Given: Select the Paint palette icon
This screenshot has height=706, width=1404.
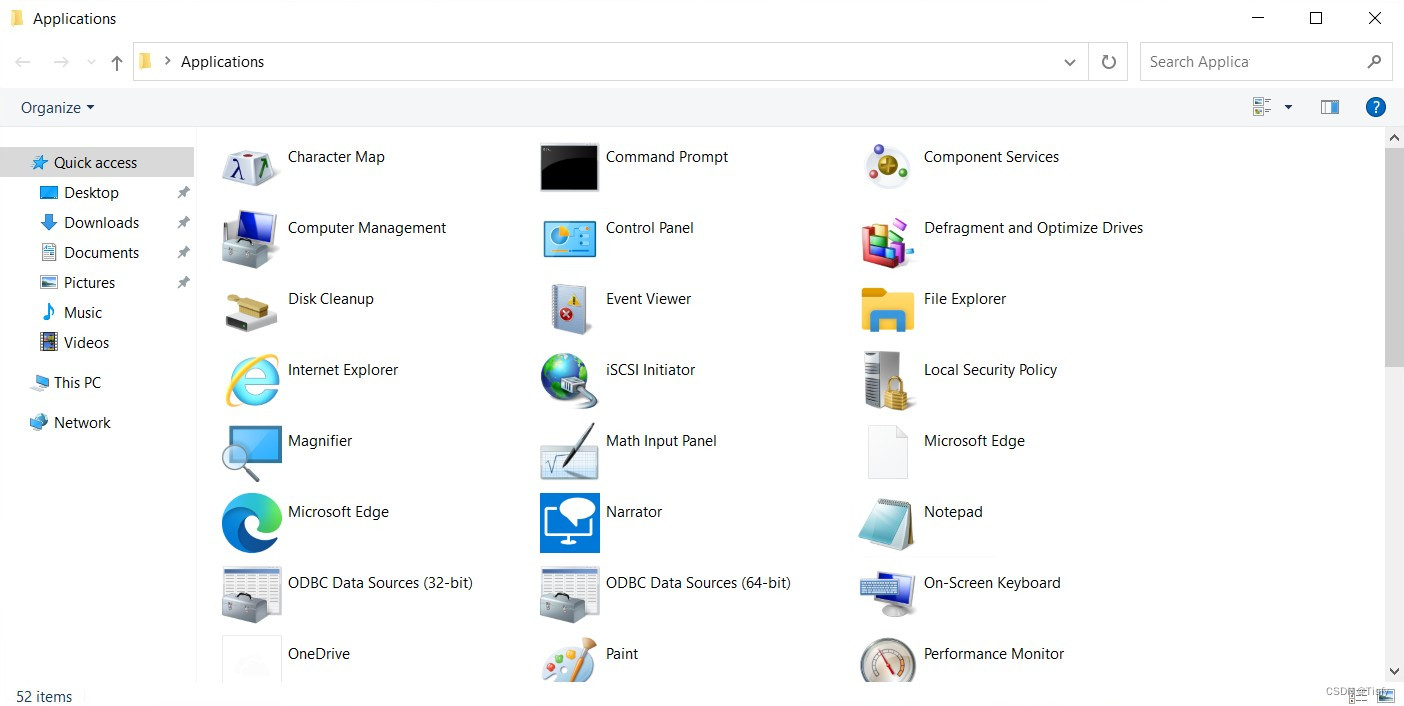Looking at the screenshot, I should pyautogui.click(x=569, y=661).
